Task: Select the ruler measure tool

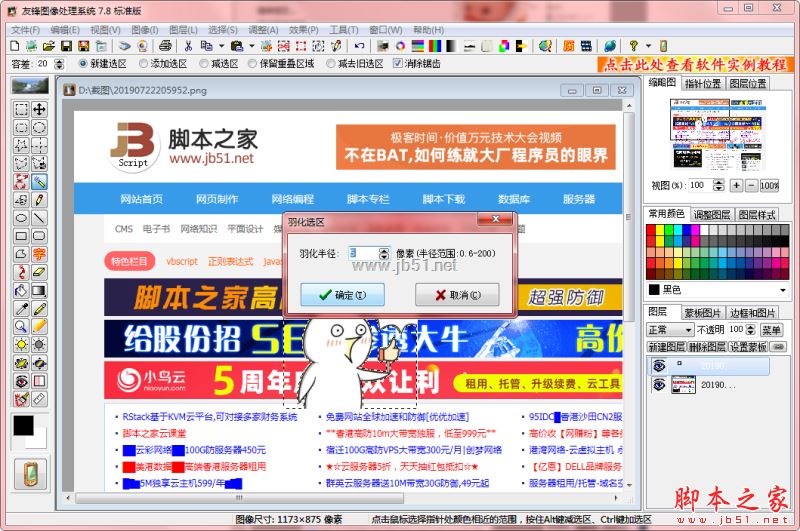Action: (x=39, y=399)
